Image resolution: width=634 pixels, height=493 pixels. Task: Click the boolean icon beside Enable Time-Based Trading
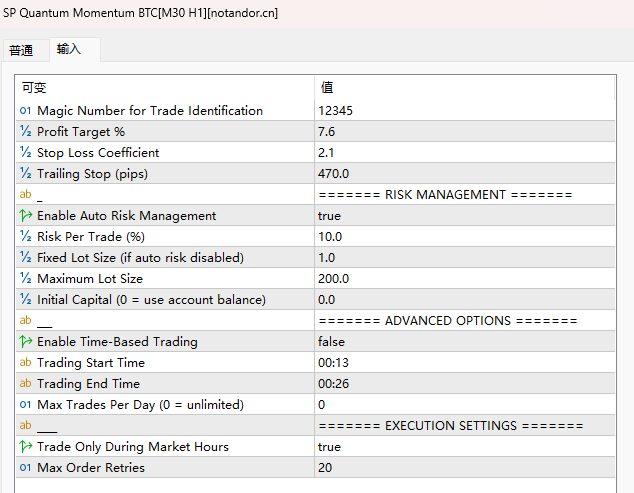(25, 342)
